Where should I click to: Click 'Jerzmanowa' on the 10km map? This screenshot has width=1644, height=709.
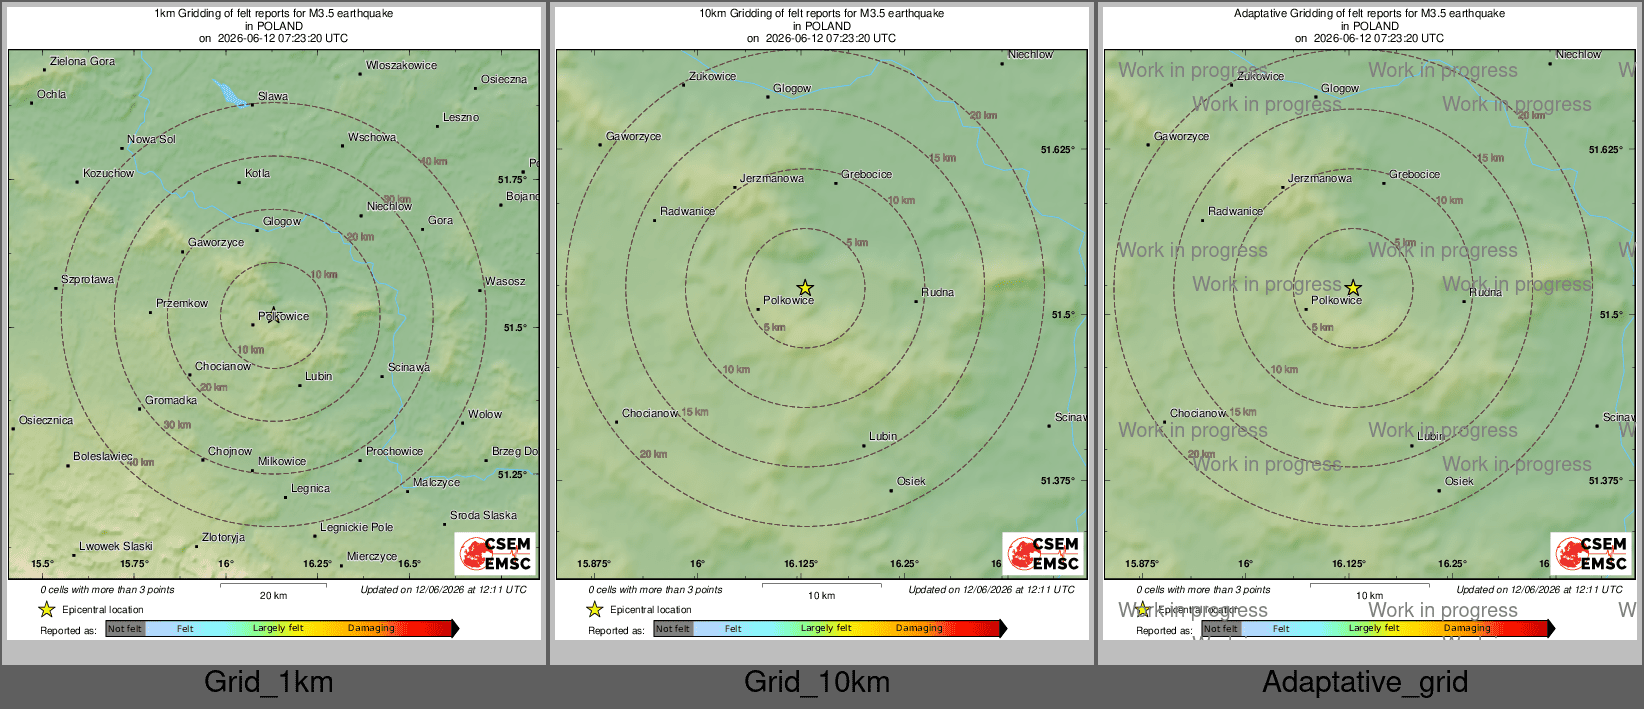pyautogui.click(x=772, y=179)
